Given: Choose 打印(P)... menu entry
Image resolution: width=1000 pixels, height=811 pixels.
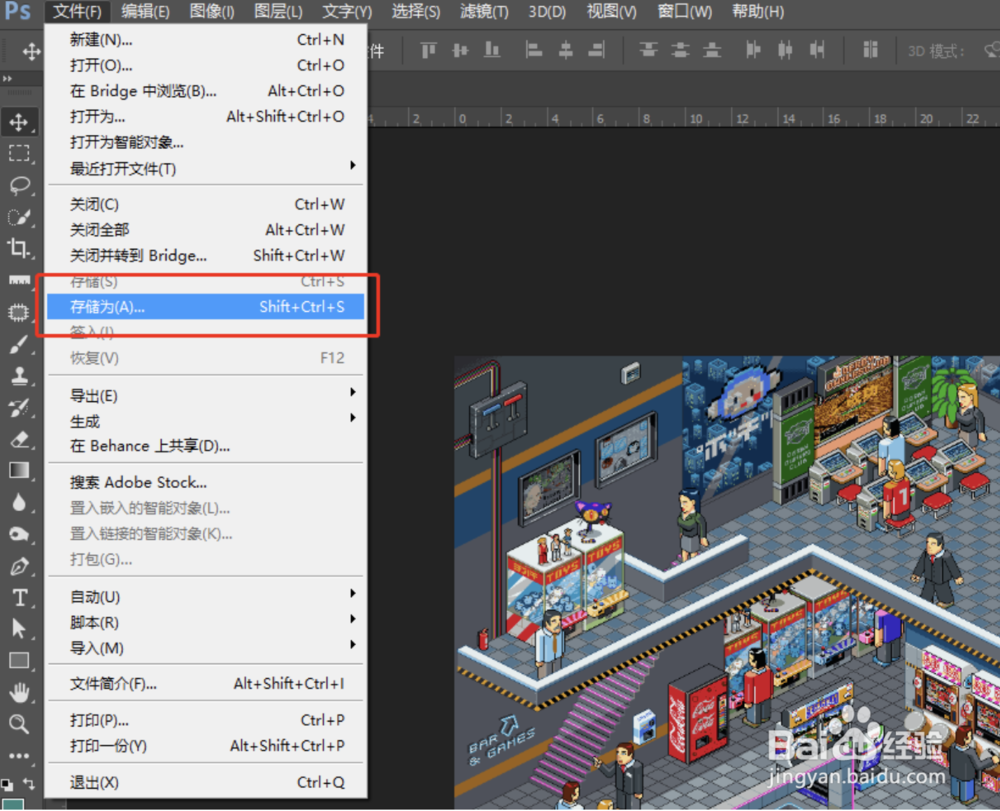Looking at the screenshot, I should (205, 720).
